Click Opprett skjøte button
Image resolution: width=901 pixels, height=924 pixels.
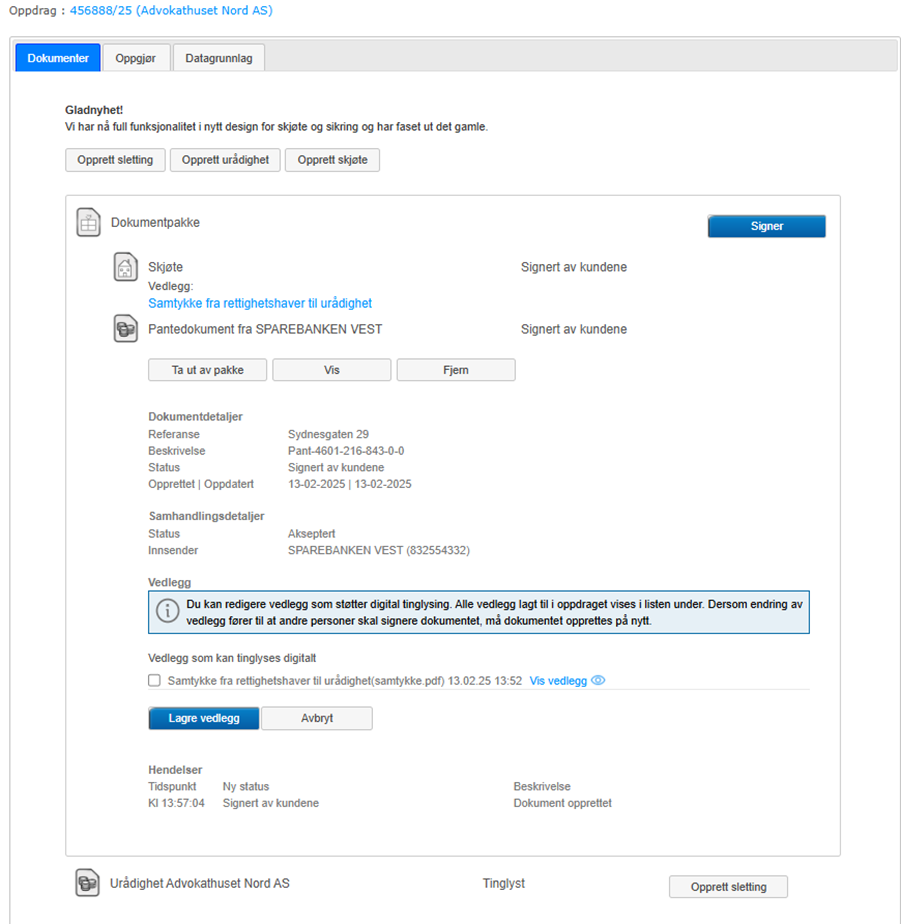[332, 160]
